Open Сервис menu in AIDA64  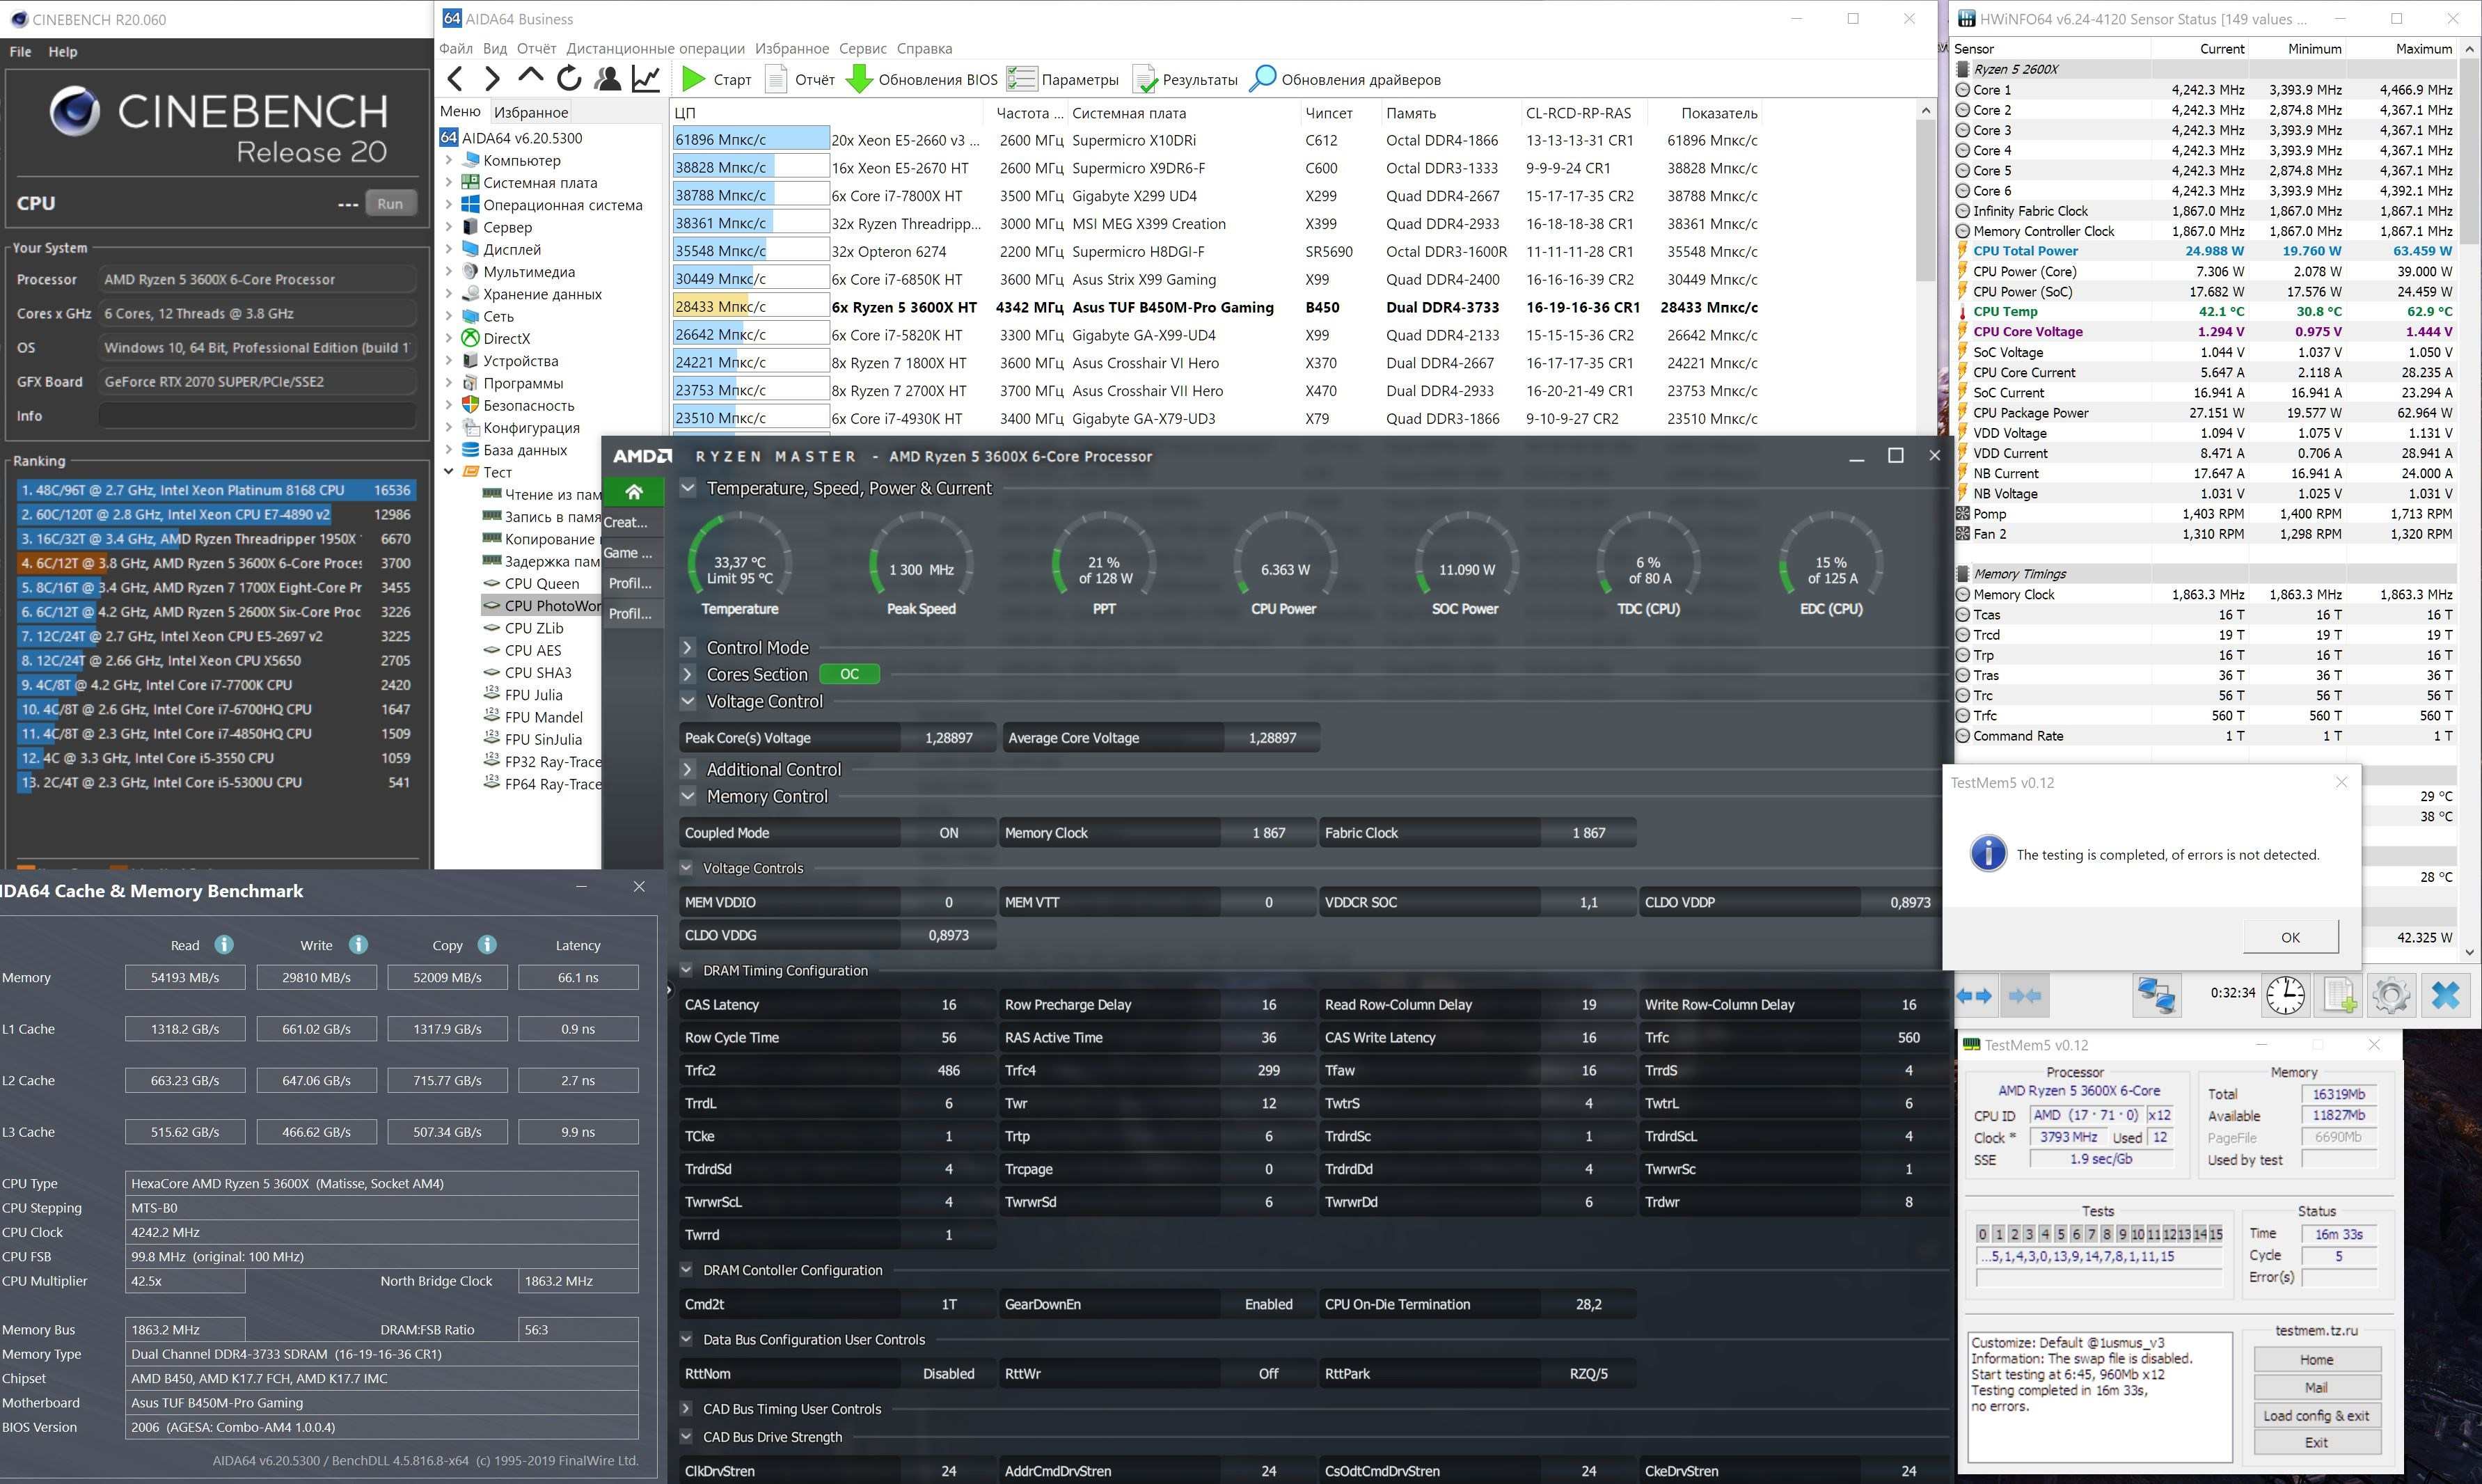pyautogui.click(x=862, y=48)
